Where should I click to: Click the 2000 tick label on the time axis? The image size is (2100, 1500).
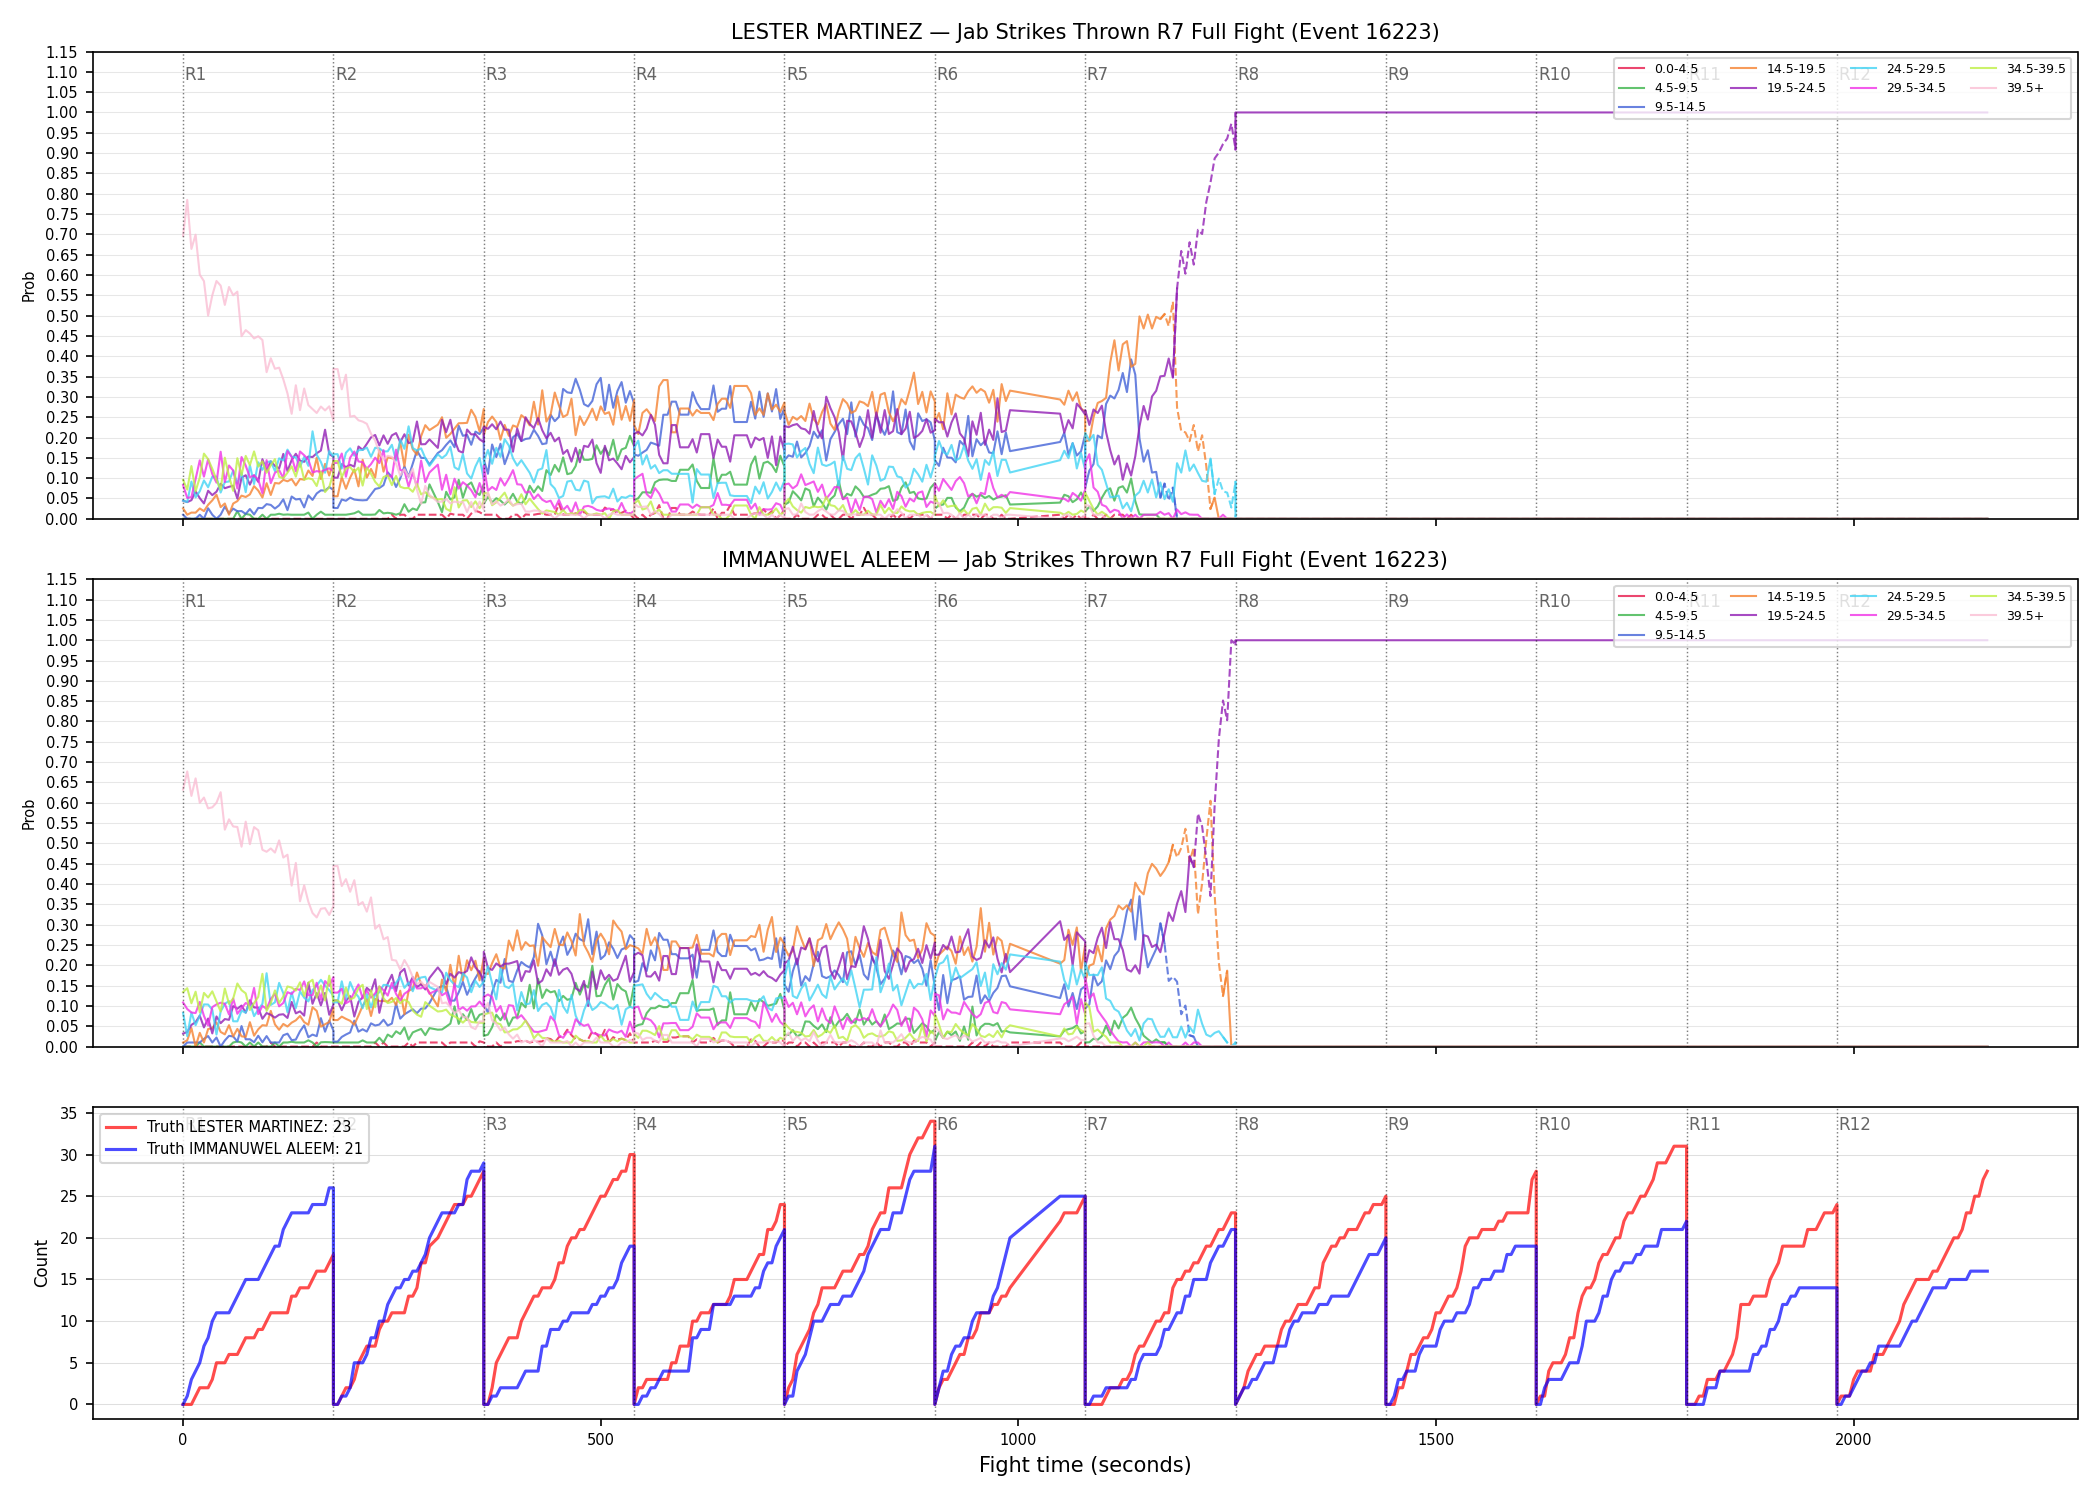click(1854, 1440)
